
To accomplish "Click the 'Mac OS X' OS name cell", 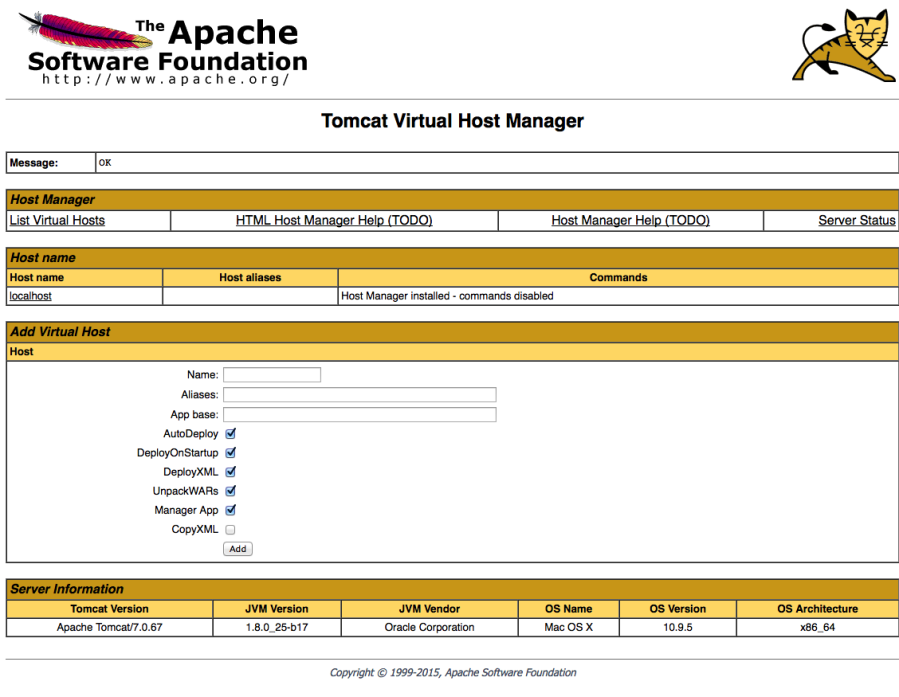I will coord(569,627).
